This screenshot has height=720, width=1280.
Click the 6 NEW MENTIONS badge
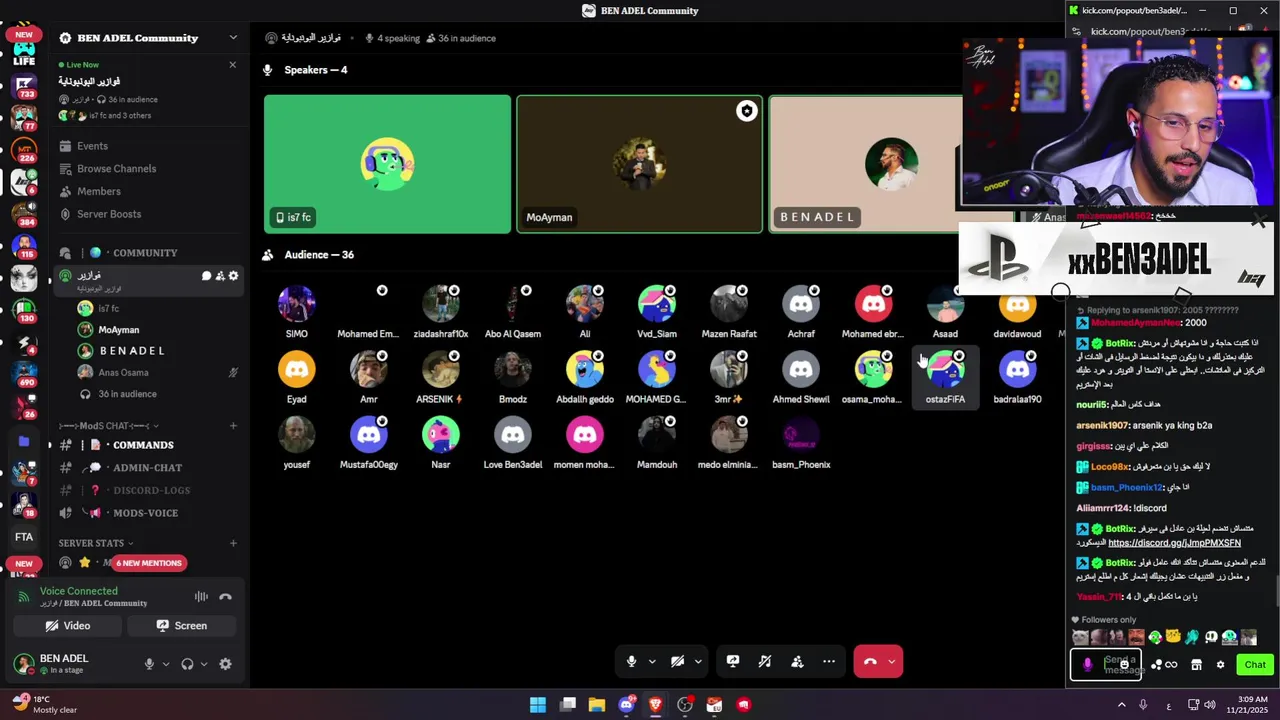149,563
